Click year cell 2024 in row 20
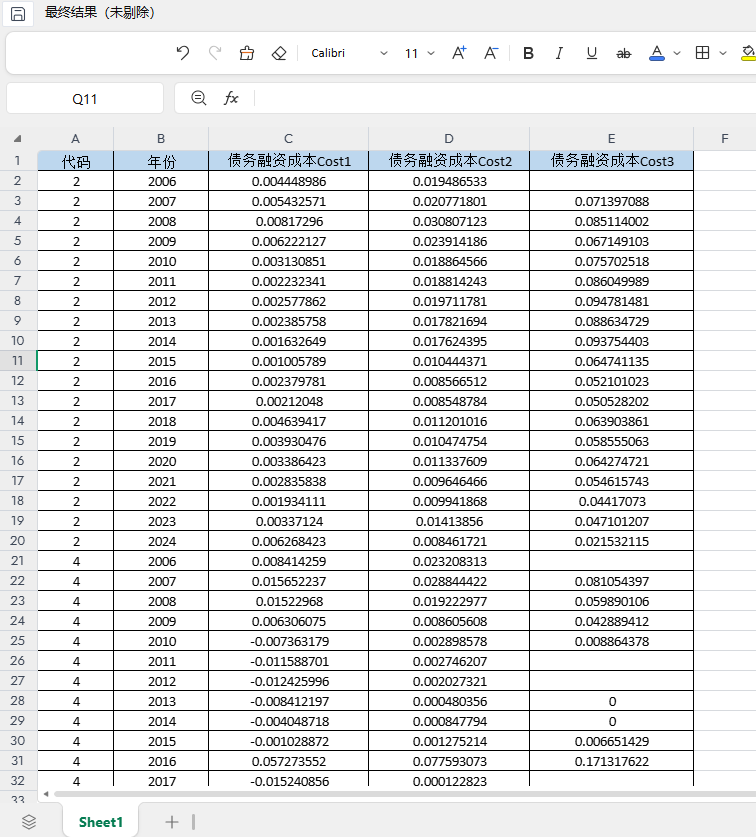Viewport: 756px width, 837px height. pyautogui.click(x=161, y=541)
